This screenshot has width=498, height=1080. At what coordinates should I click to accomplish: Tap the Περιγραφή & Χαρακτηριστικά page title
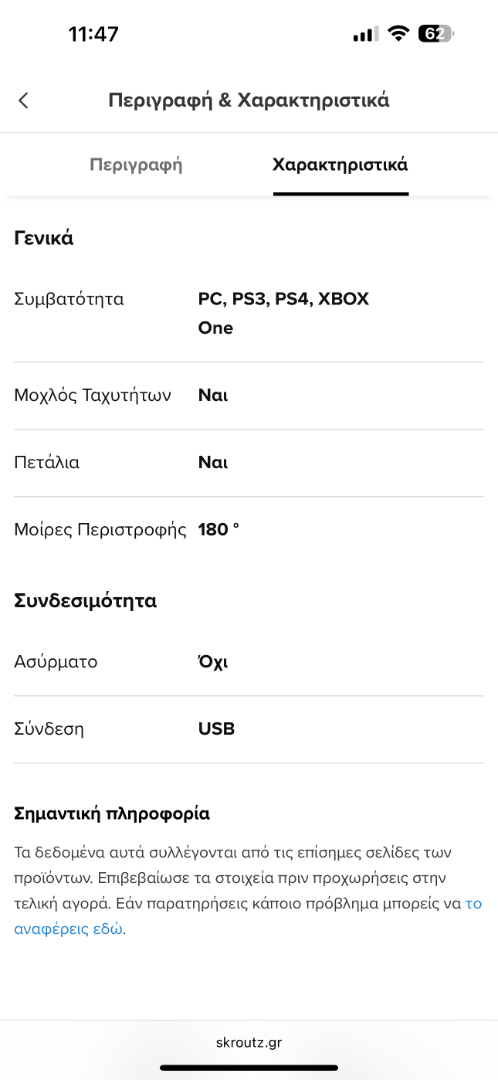[x=249, y=101]
